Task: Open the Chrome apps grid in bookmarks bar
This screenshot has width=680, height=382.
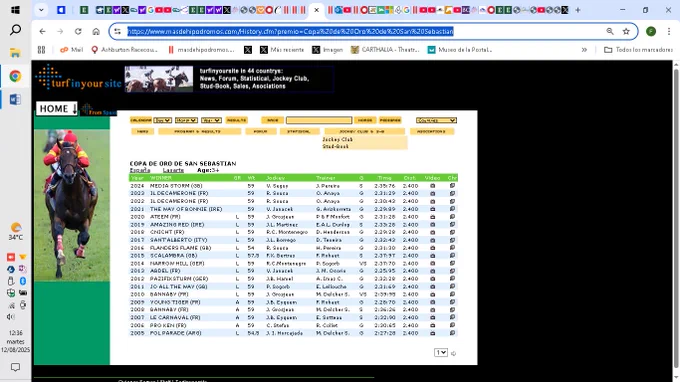Action: [41, 50]
